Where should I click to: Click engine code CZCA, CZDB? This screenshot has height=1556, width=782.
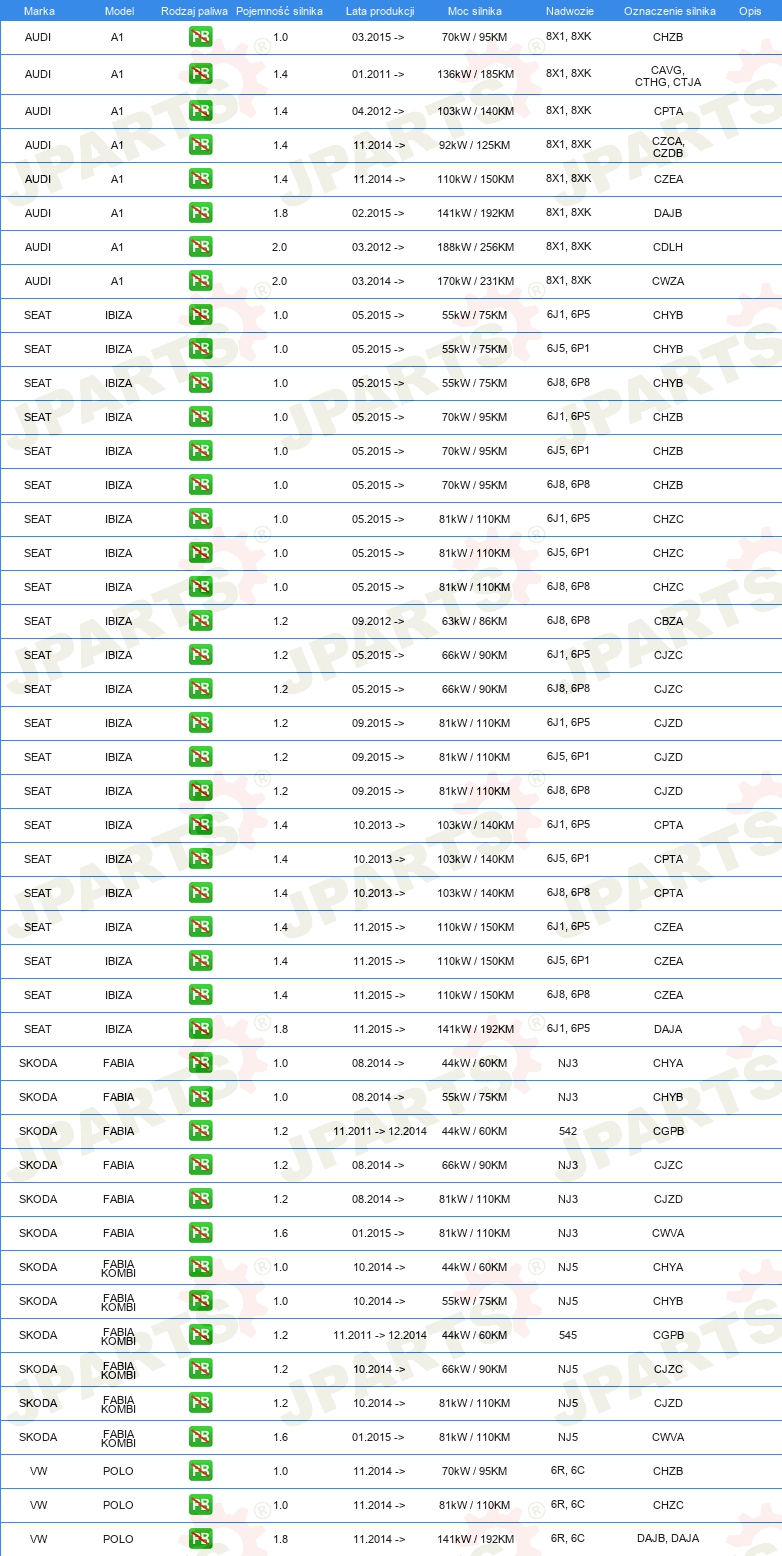pos(668,147)
